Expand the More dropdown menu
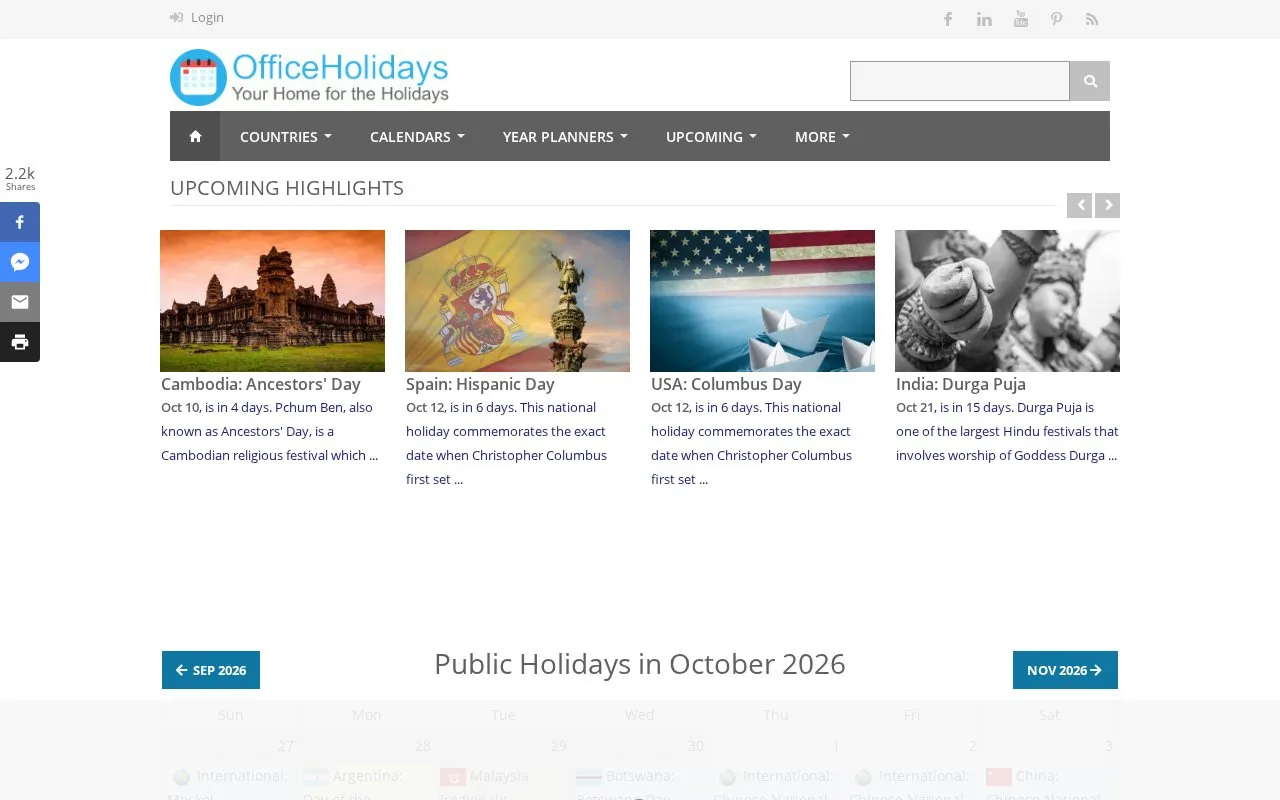Screen dimensions: 1280x800 click(822, 137)
